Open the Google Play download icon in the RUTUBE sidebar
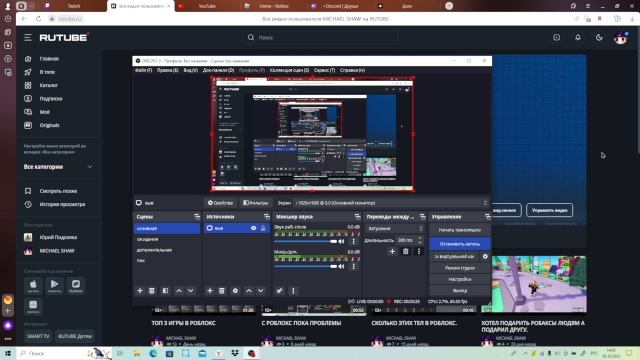The width and height of the screenshot is (640, 360). tap(54, 285)
